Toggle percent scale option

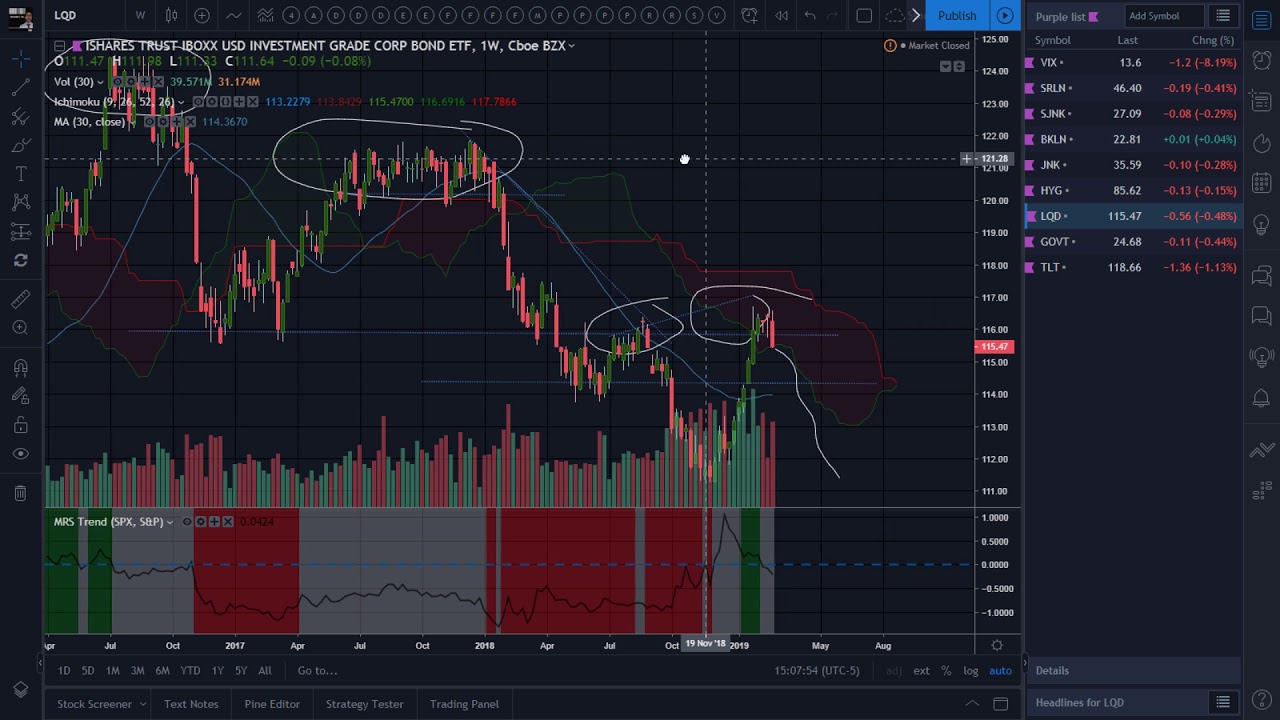(x=946, y=671)
